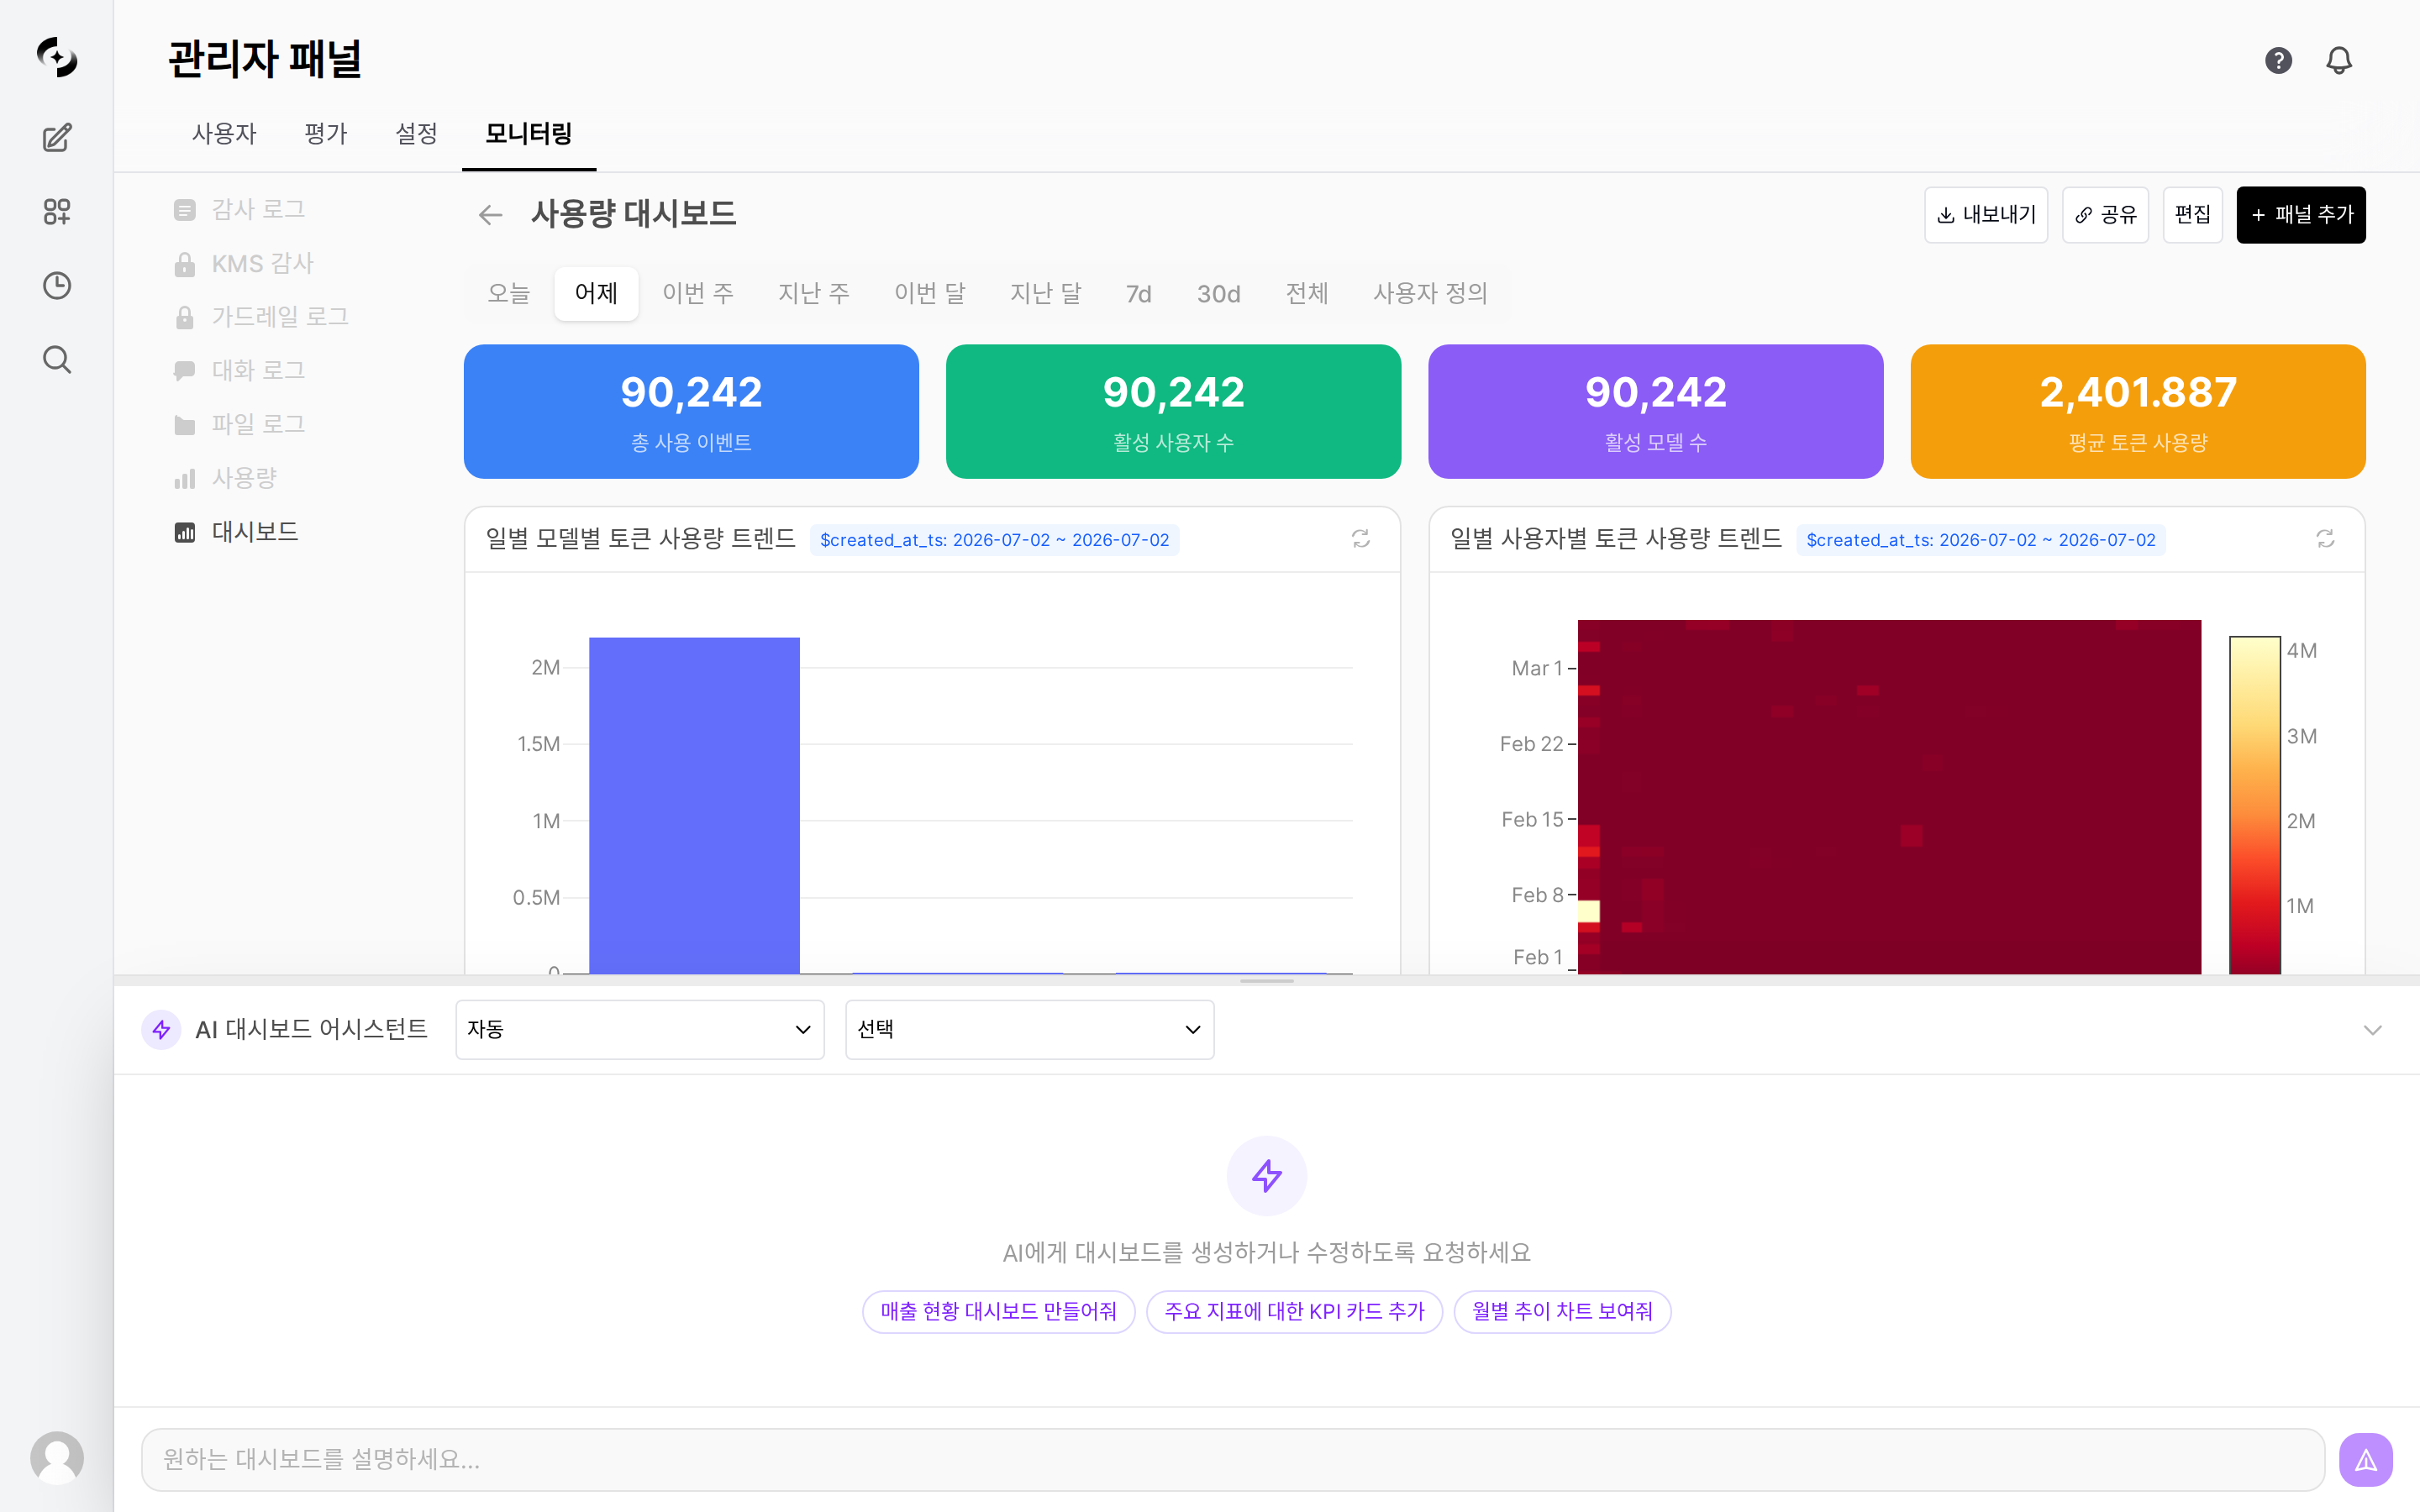Screen dimensions: 2420x1512
Task: Collapse the AI assistant panel chevron
Action: point(2372,1029)
